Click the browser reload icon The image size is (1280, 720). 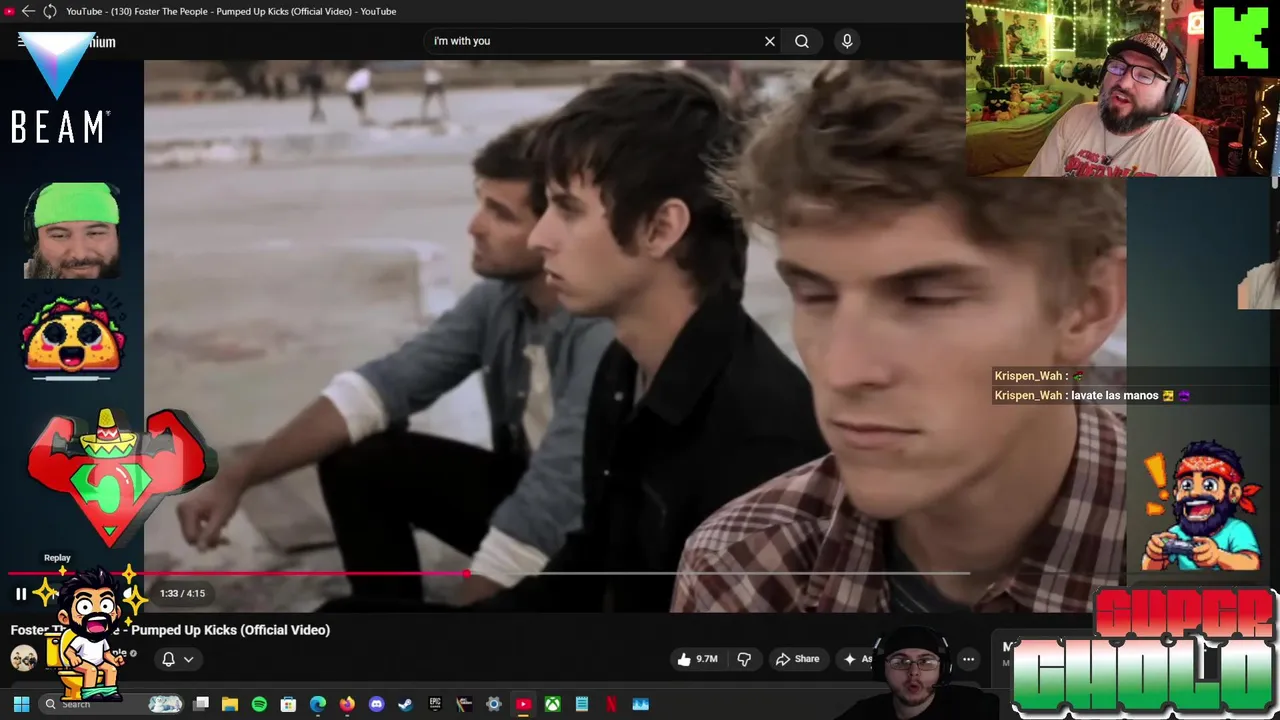tap(50, 11)
